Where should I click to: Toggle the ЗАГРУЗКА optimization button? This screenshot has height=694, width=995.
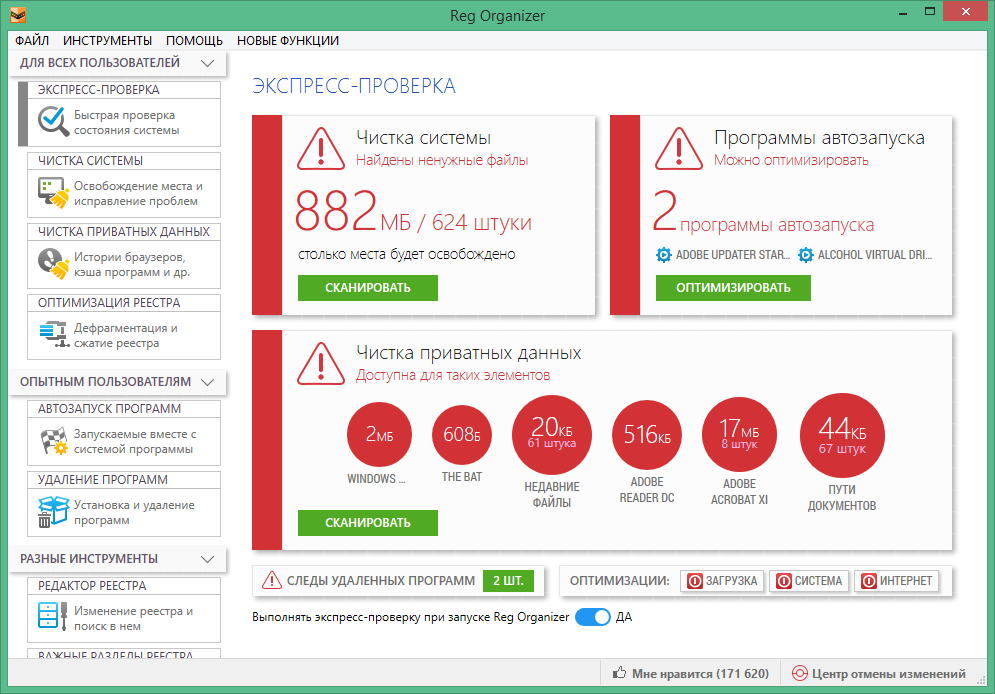click(723, 581)
